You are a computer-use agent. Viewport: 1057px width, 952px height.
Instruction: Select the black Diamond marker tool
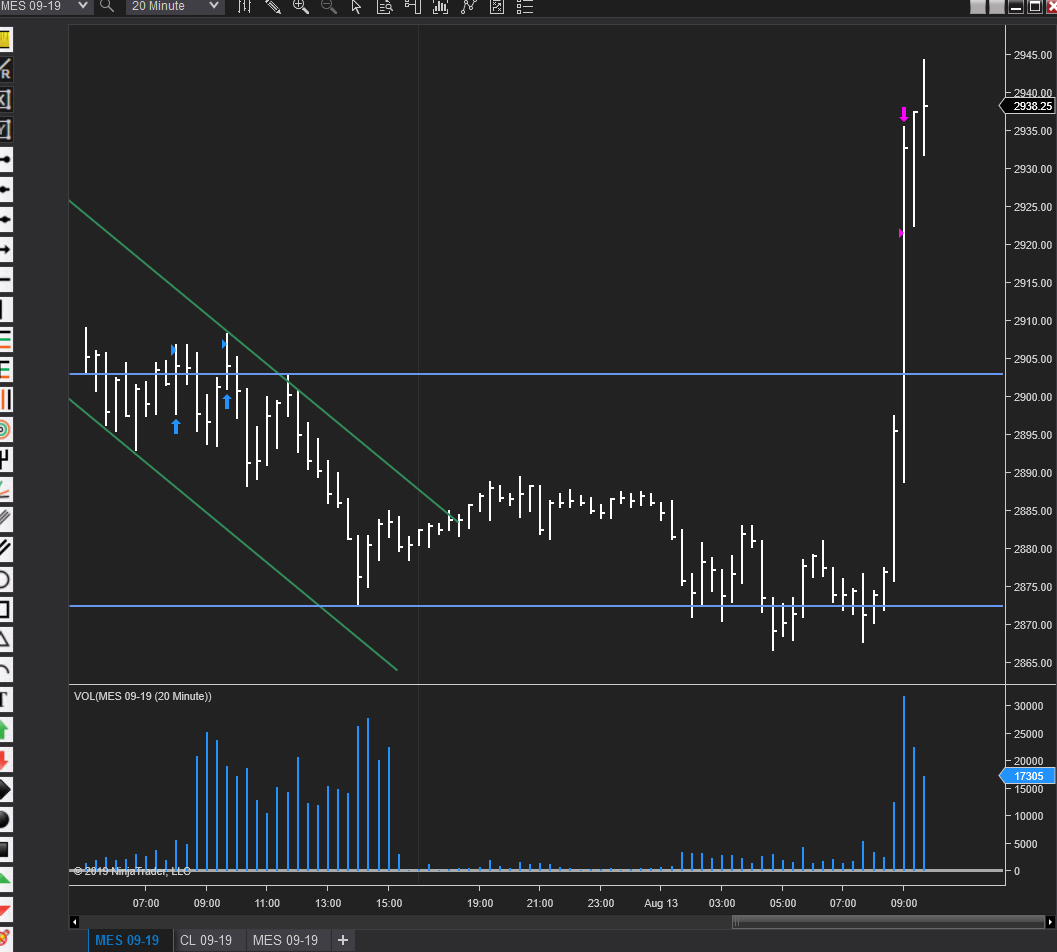[x=5, y=790]
